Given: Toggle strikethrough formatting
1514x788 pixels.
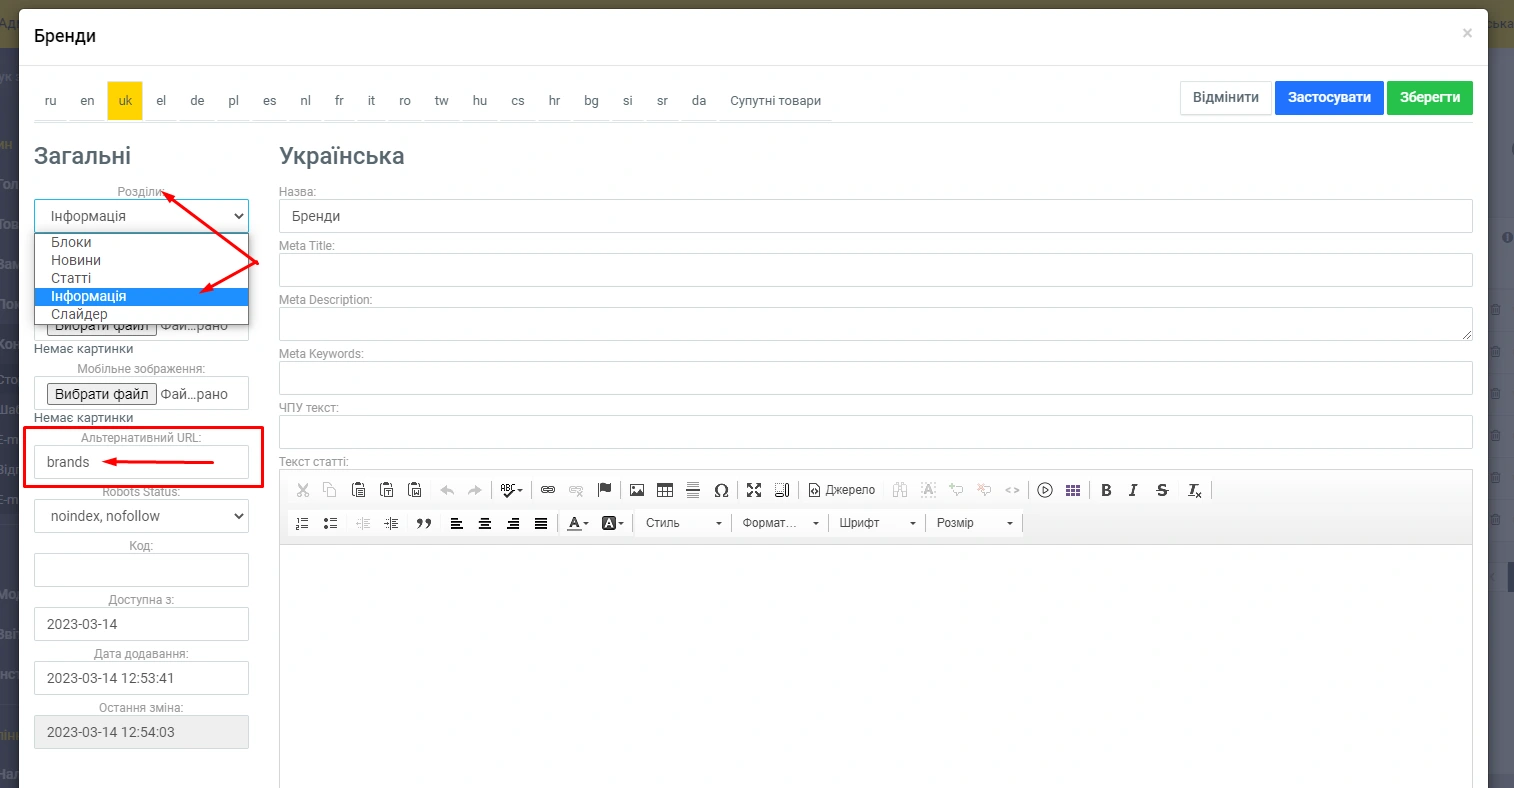Looking at the screenshot, I should pos(1162,490).
